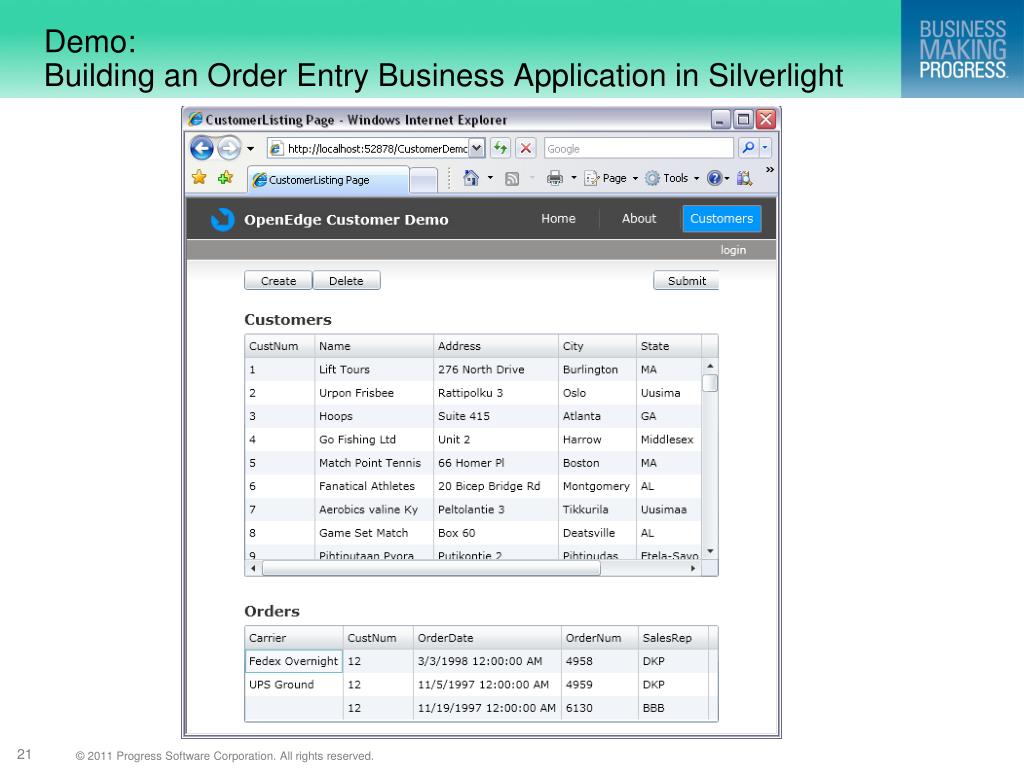Go to the Home navigation link
This screenshot has width=1024, height=768.
pos(558,219)
